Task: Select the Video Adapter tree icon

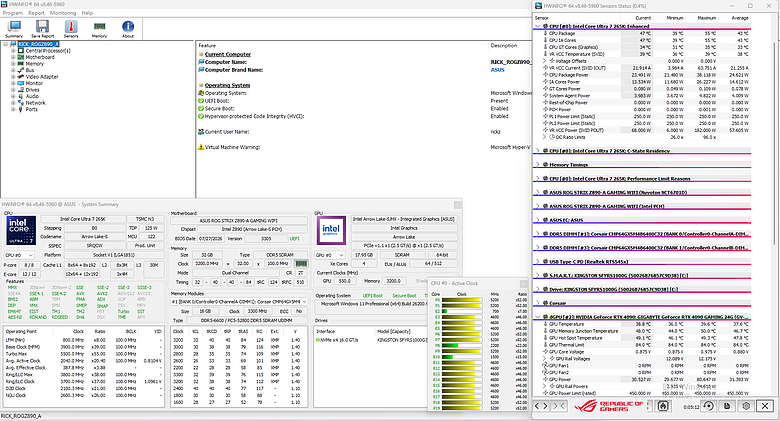Action: 21,77
